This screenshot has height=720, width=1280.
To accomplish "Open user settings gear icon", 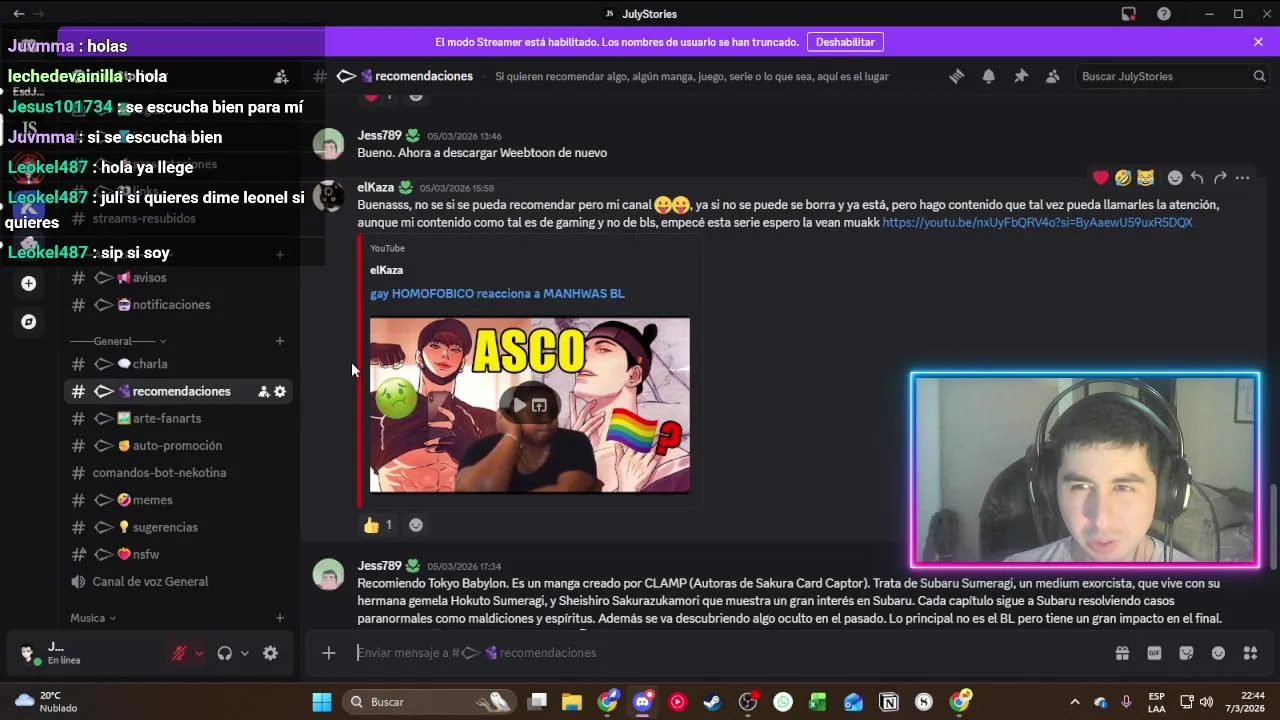I will click(x=270, y=653).
